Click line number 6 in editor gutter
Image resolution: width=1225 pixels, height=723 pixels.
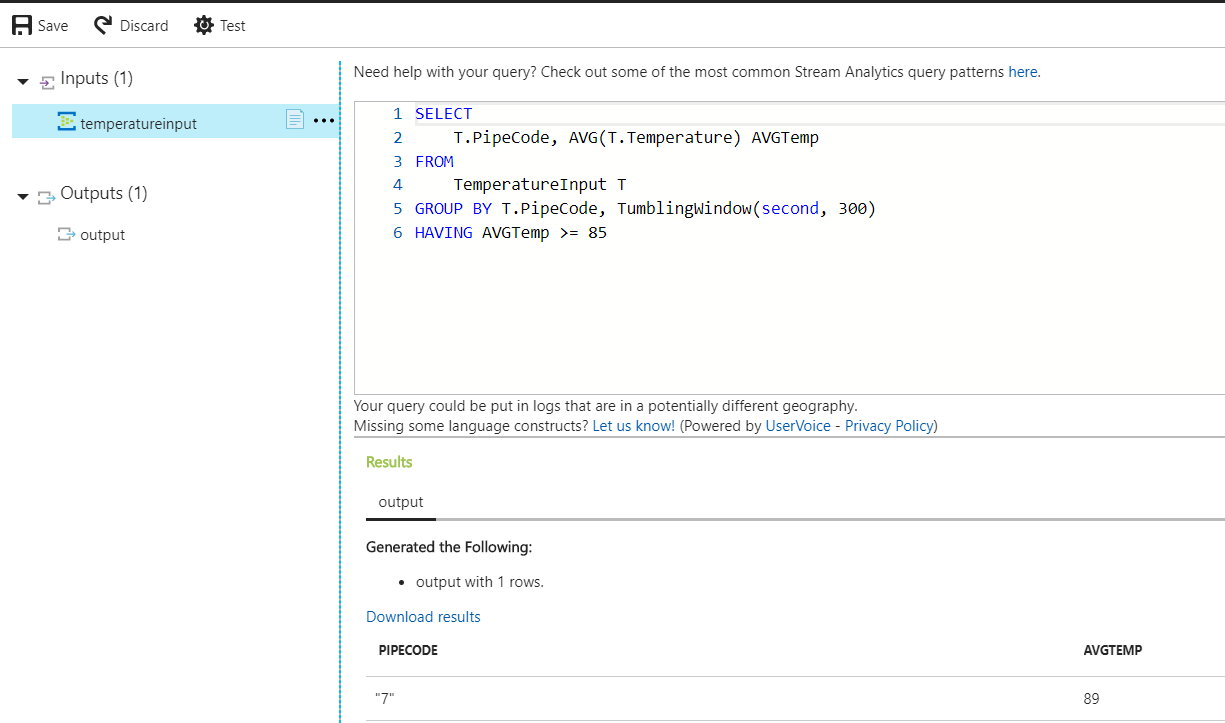[398, 233]
